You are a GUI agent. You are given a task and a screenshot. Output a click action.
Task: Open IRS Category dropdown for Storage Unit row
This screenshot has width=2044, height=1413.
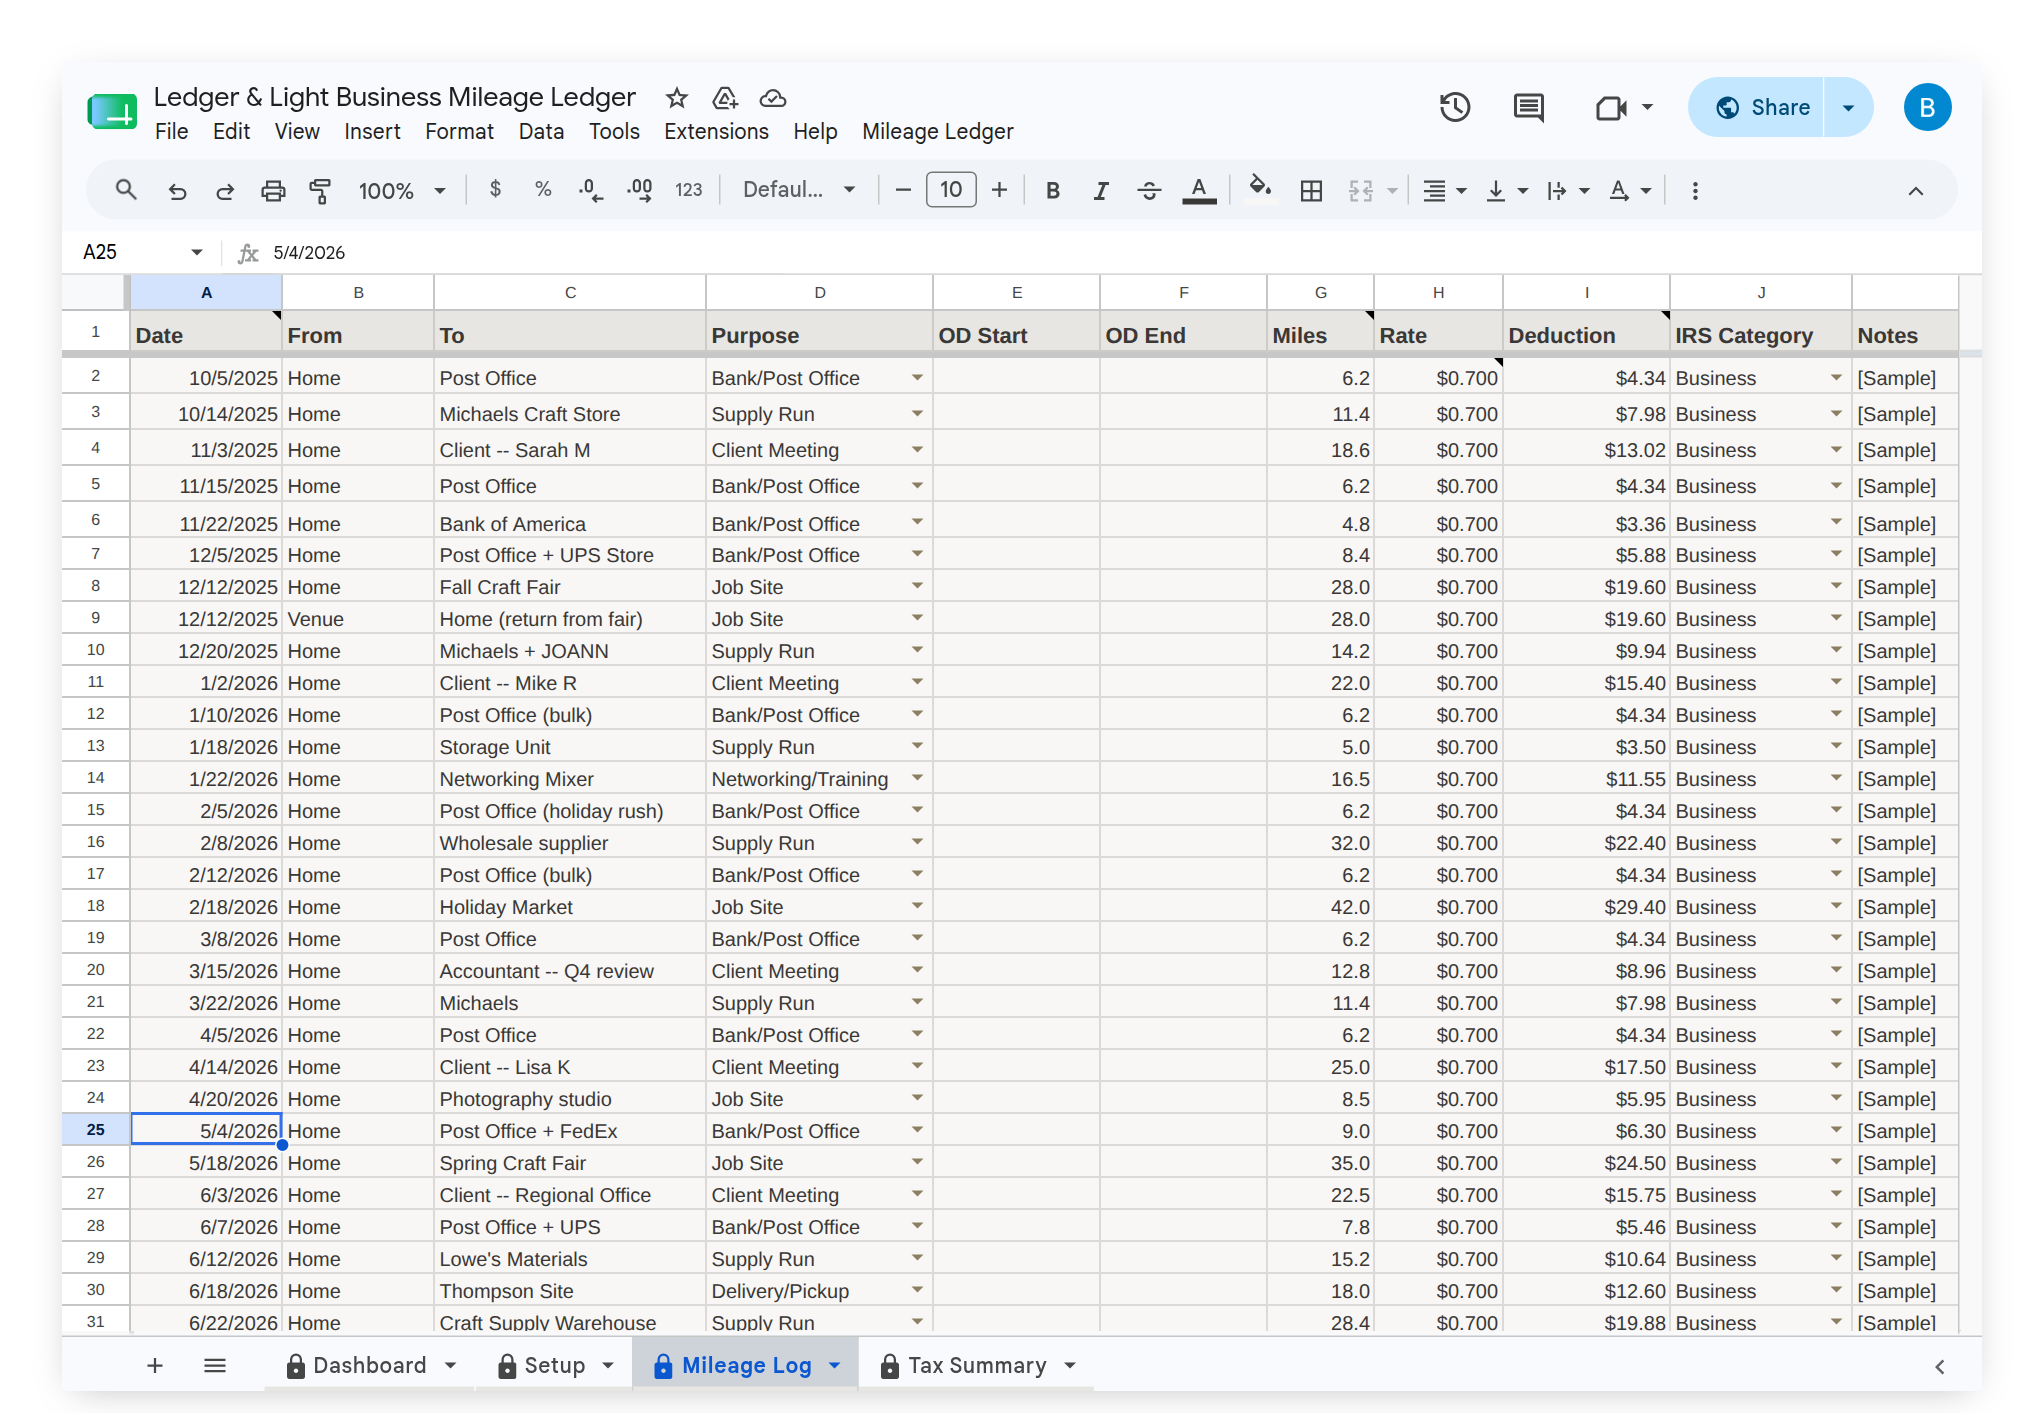[1836, 746]
